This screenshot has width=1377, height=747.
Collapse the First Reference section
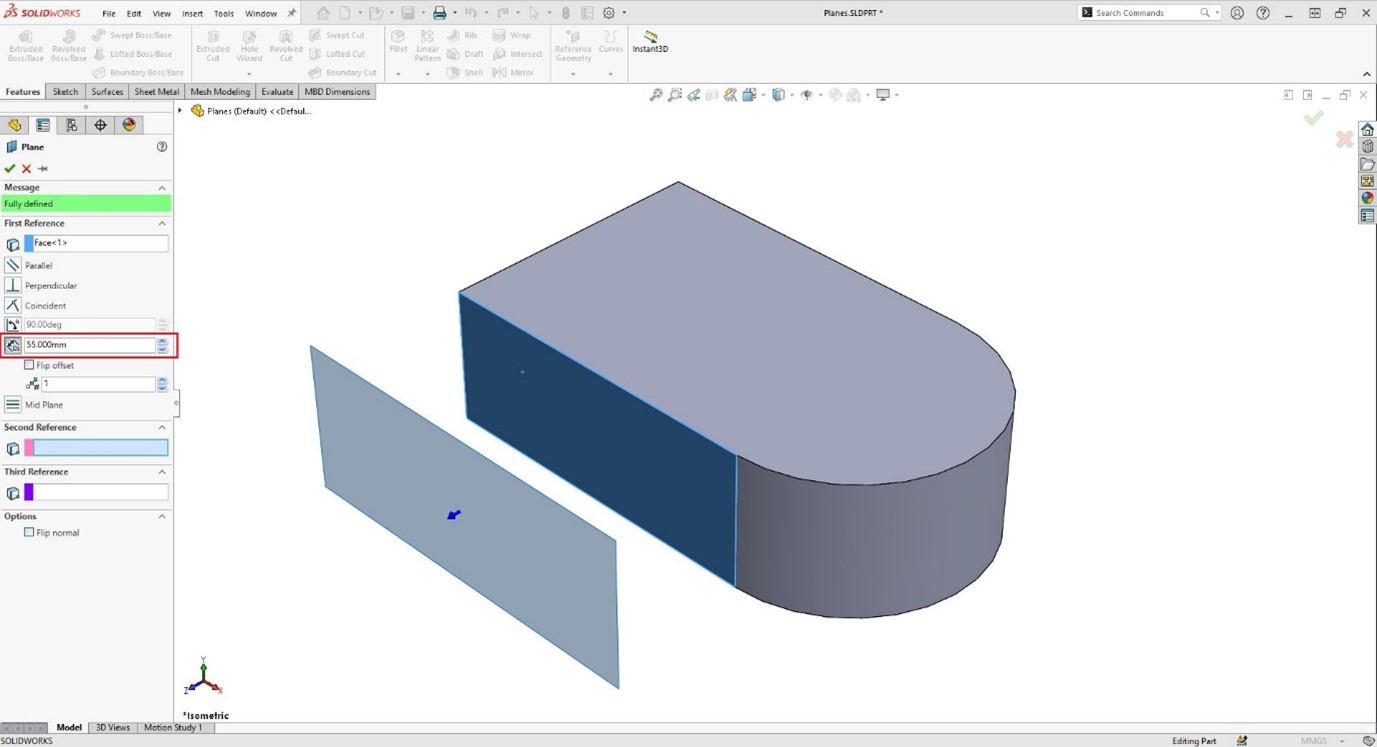(161, 223)
